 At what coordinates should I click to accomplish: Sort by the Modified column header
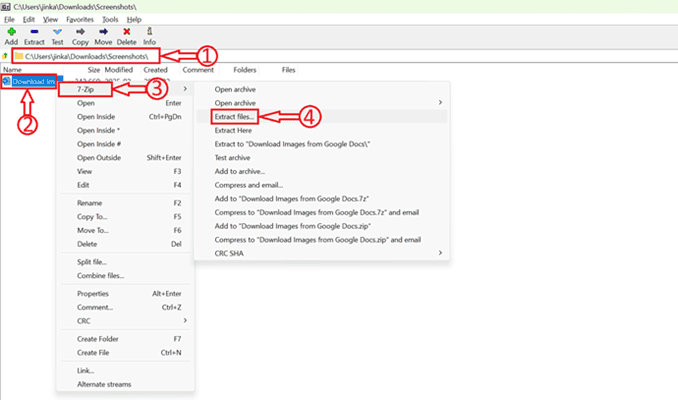(x=118, y=70)
